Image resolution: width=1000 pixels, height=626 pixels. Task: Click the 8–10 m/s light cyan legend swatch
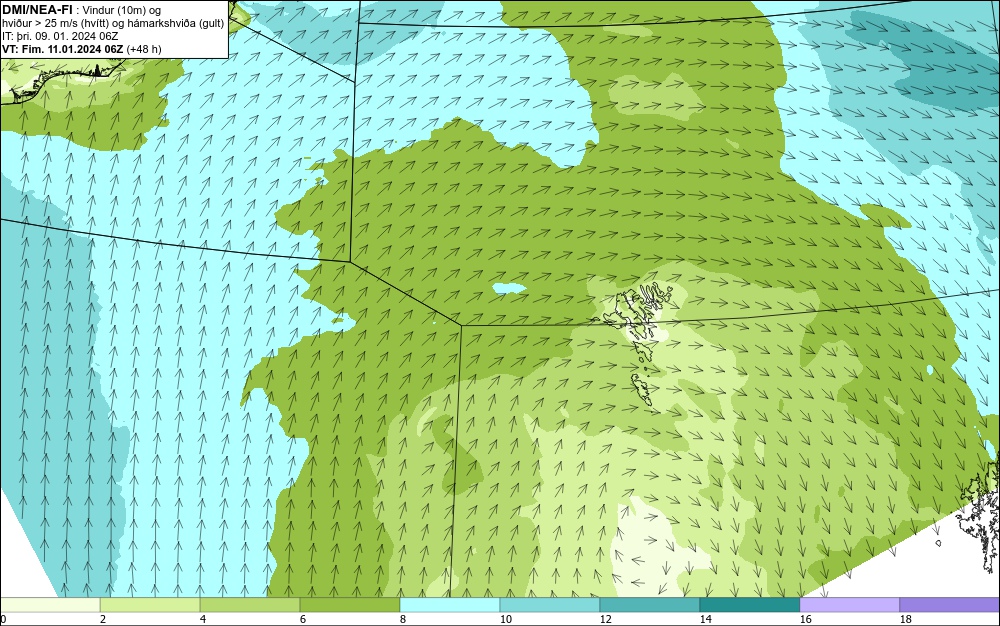pyautogui.click(x=450, y=605)
